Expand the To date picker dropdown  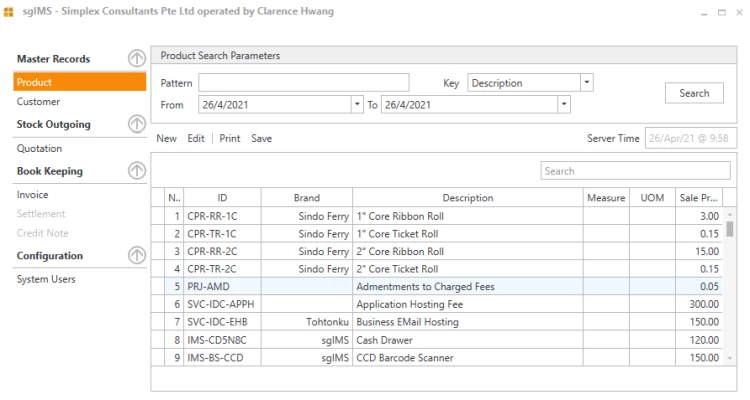click(564, 104)
